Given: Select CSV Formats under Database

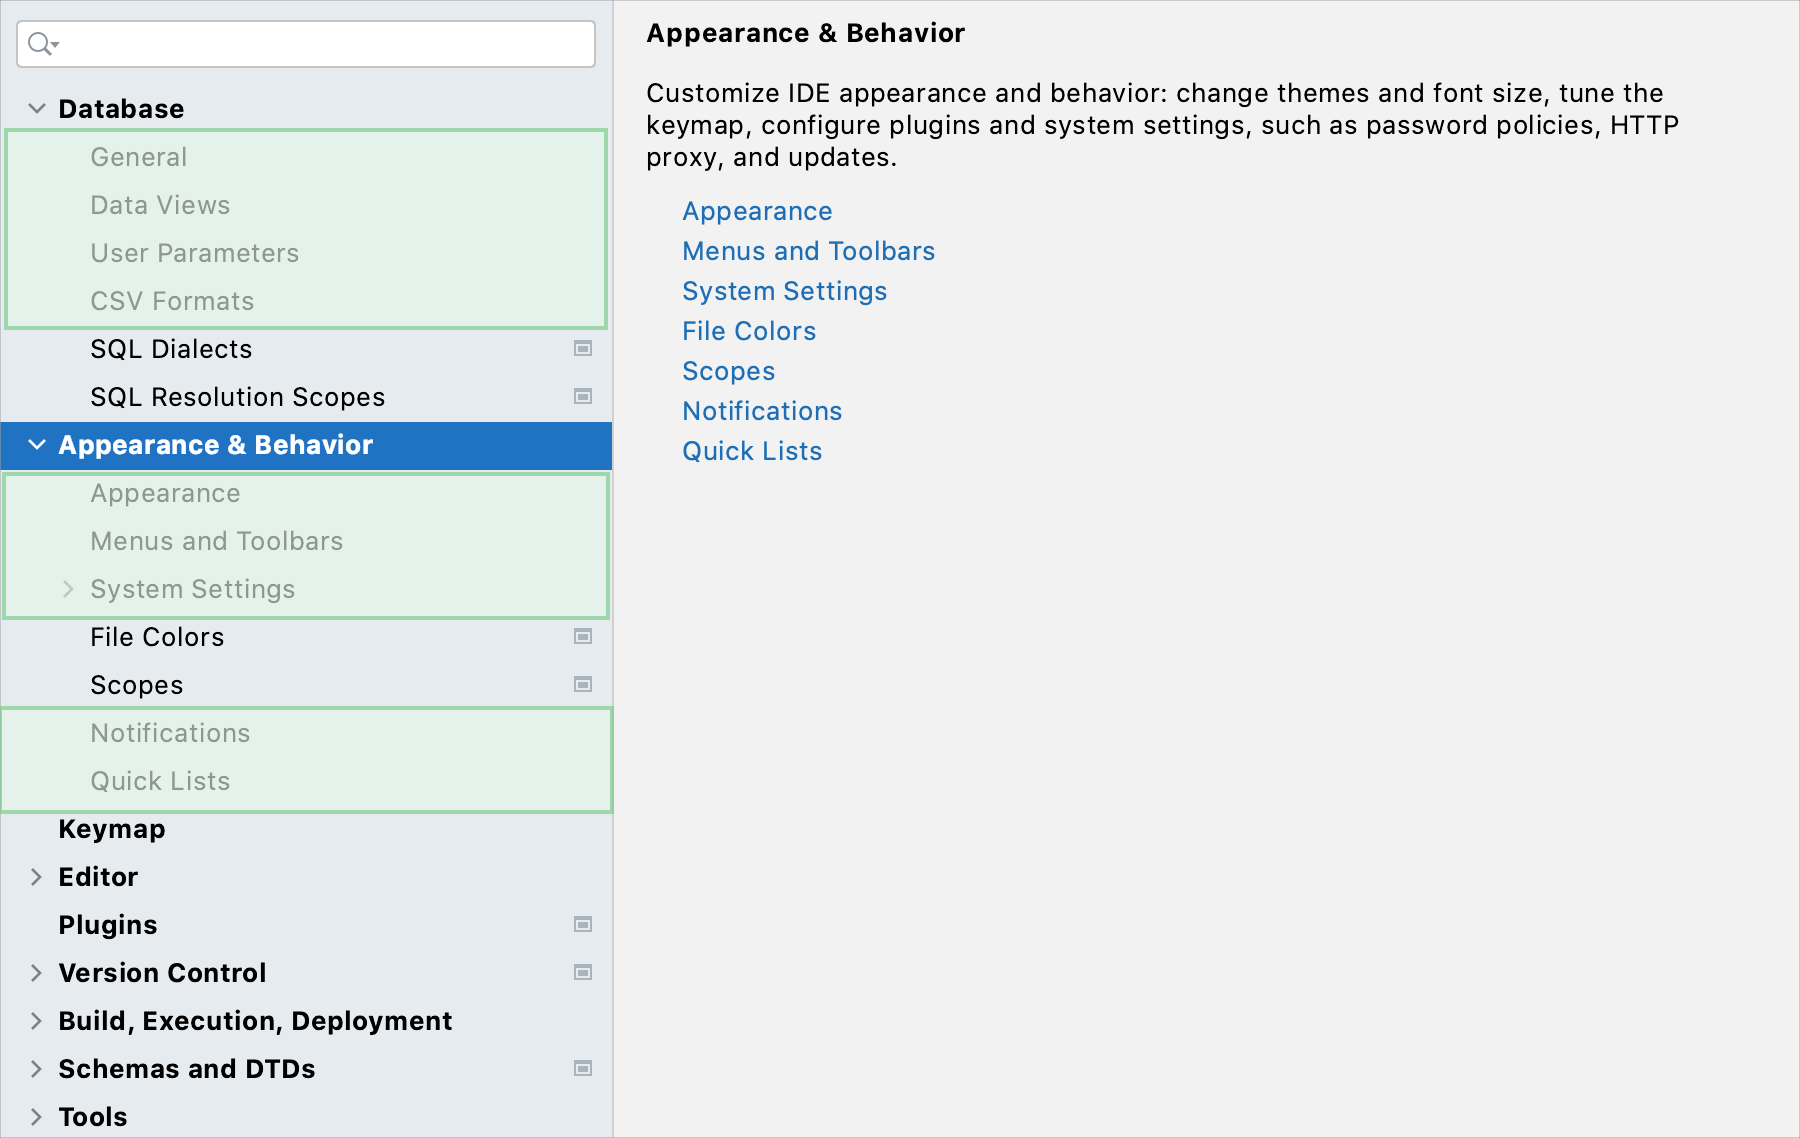Looking at the screenshot, I should coord(172,300).
